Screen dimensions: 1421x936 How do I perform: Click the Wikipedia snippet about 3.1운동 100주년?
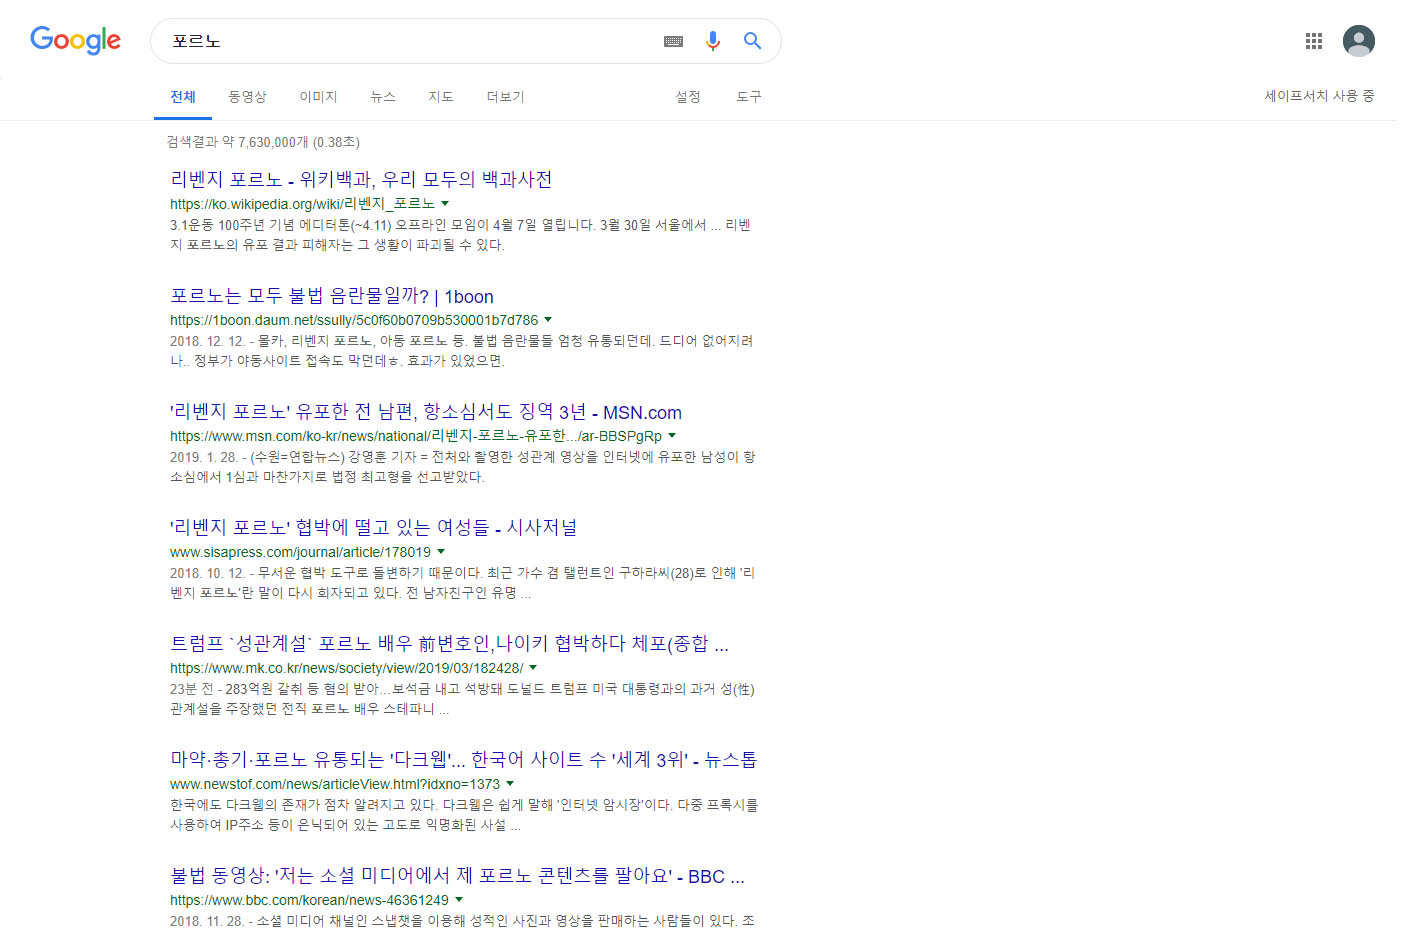pyautogui.click(x=461, y=235)
